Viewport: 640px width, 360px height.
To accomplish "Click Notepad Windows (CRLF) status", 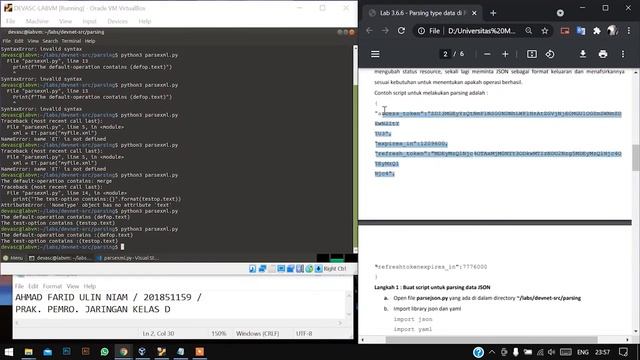I will point(258,333).
